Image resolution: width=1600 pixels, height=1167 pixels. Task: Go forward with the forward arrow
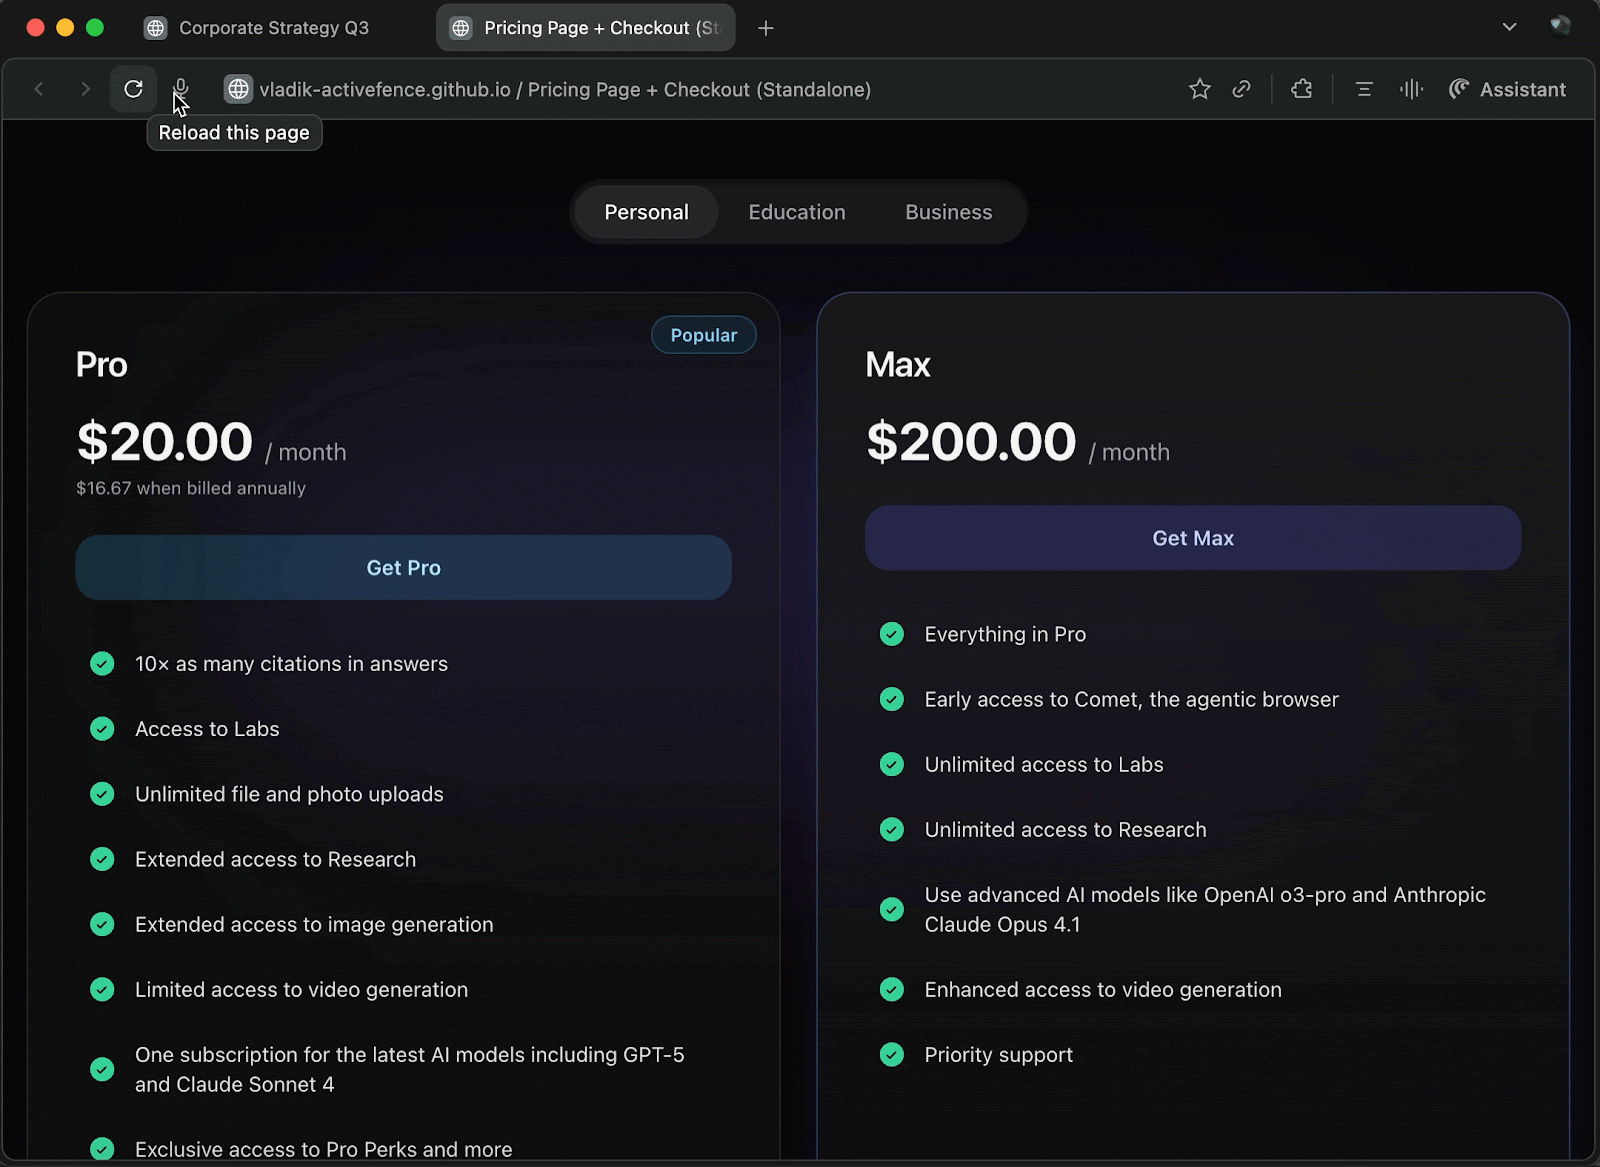(85, 89)
